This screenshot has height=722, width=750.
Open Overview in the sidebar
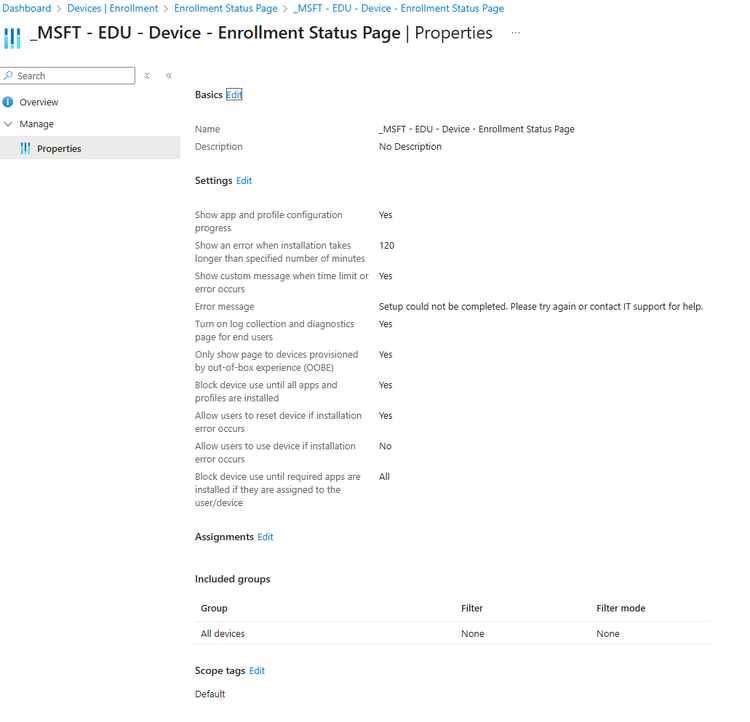coord(39,102)
